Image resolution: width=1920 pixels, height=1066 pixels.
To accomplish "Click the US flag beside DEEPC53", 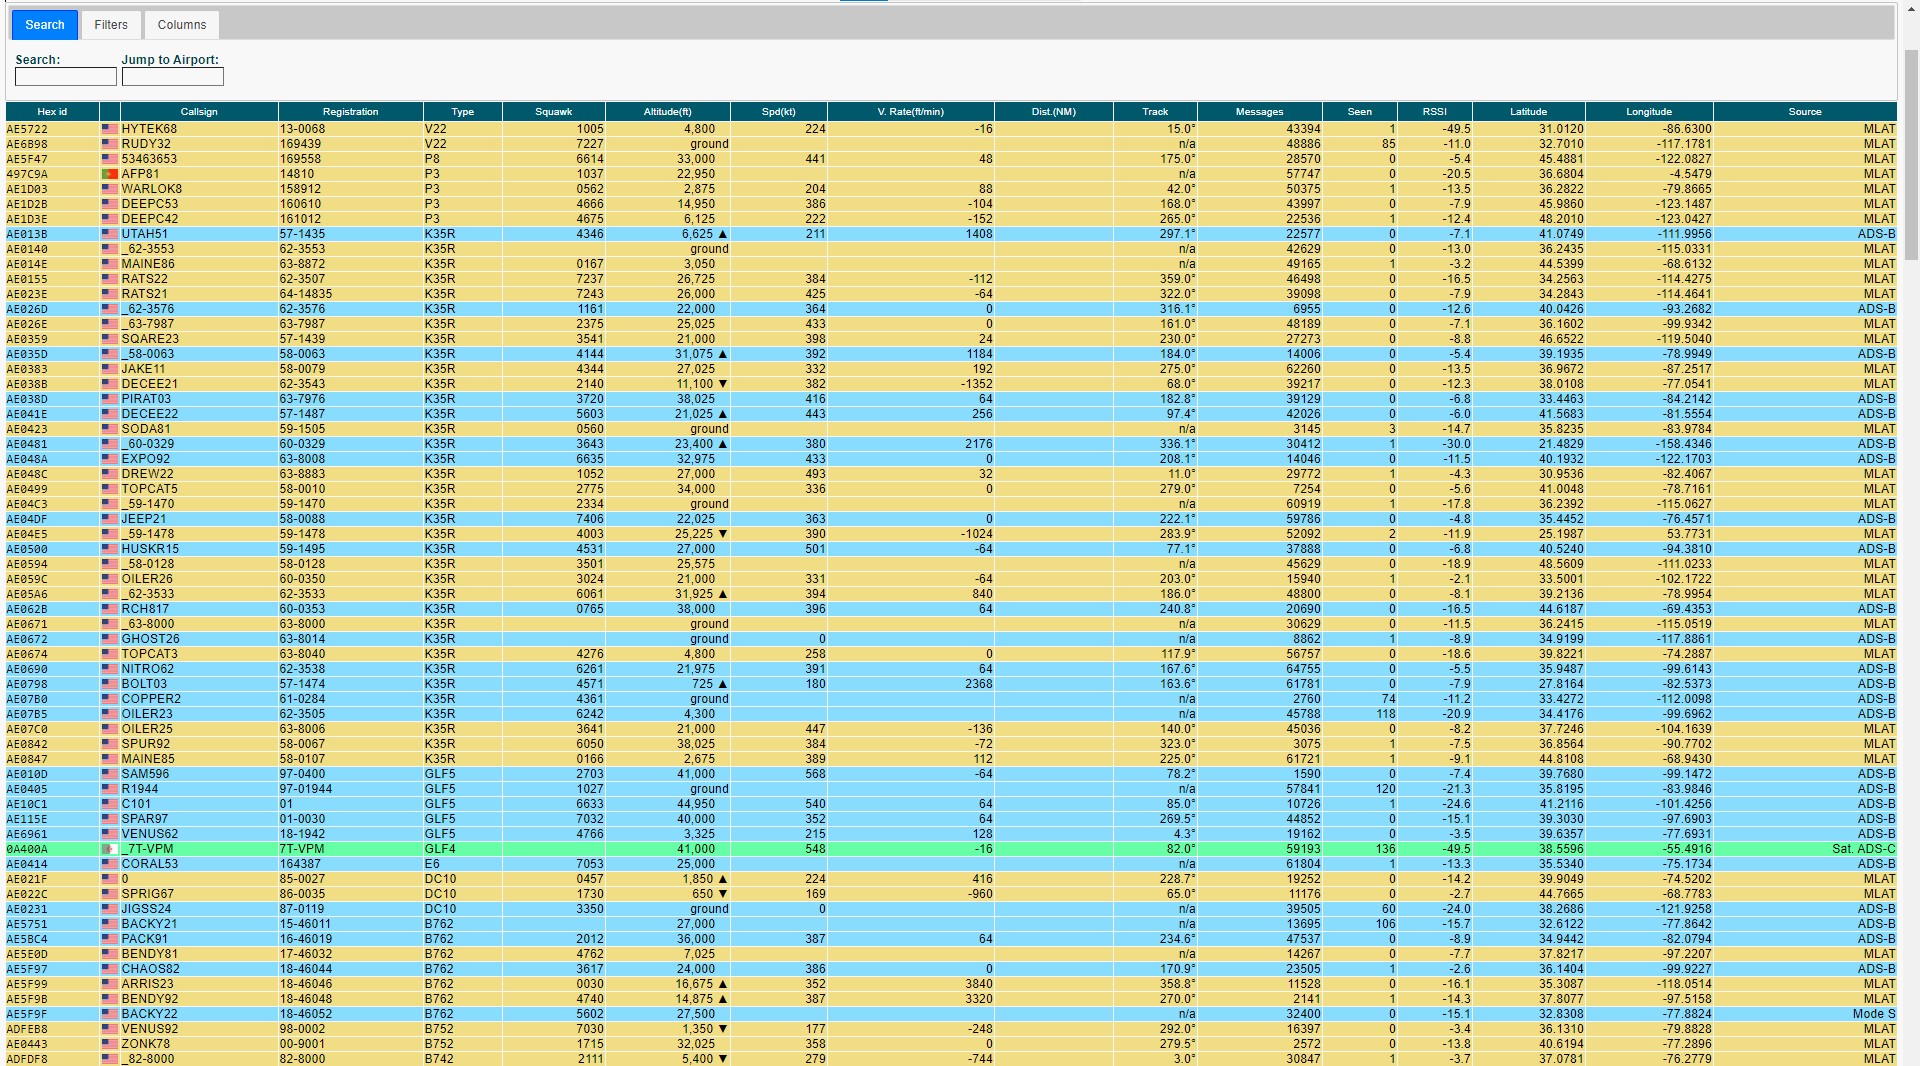I will tap(110, 204).
